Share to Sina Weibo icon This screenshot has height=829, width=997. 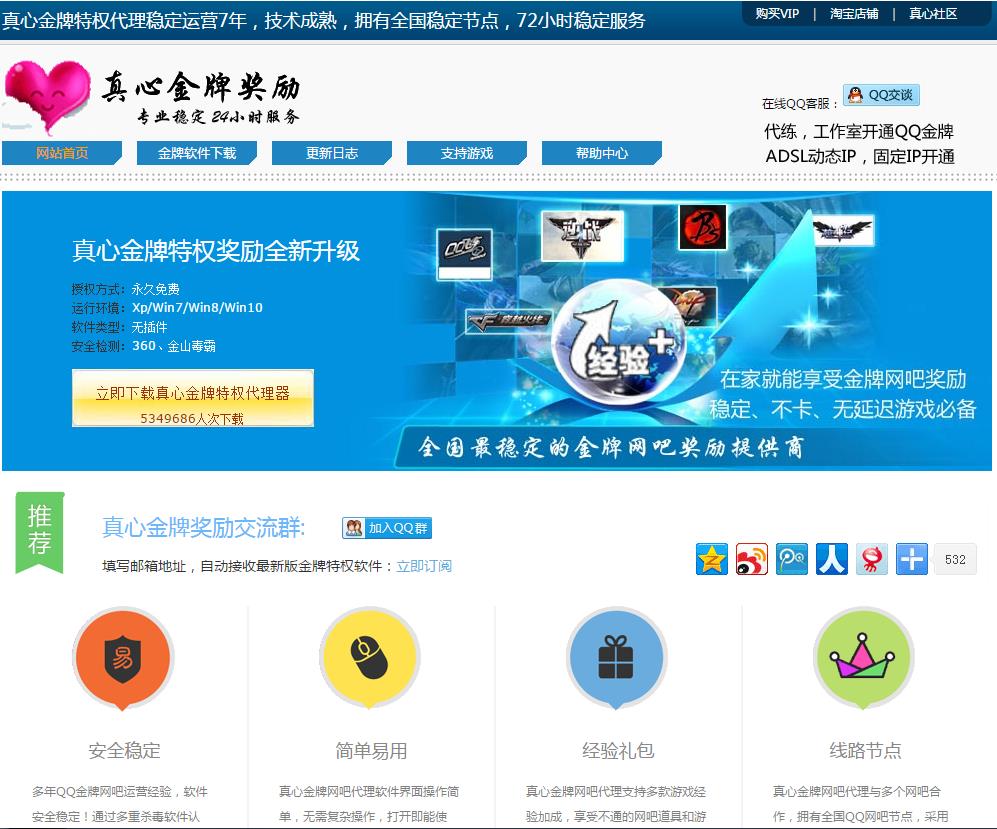pyautogui.click(x=752, y=559)
